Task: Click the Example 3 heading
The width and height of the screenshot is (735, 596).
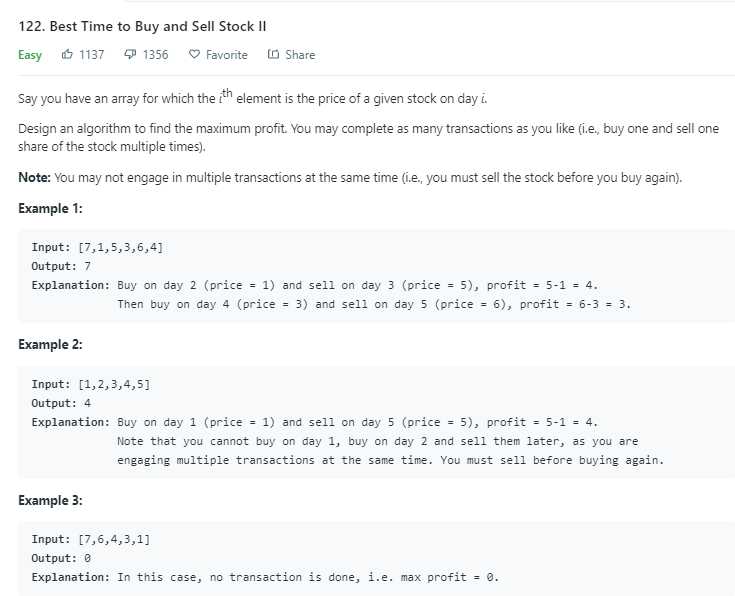Action: click(x=50, y=500)
